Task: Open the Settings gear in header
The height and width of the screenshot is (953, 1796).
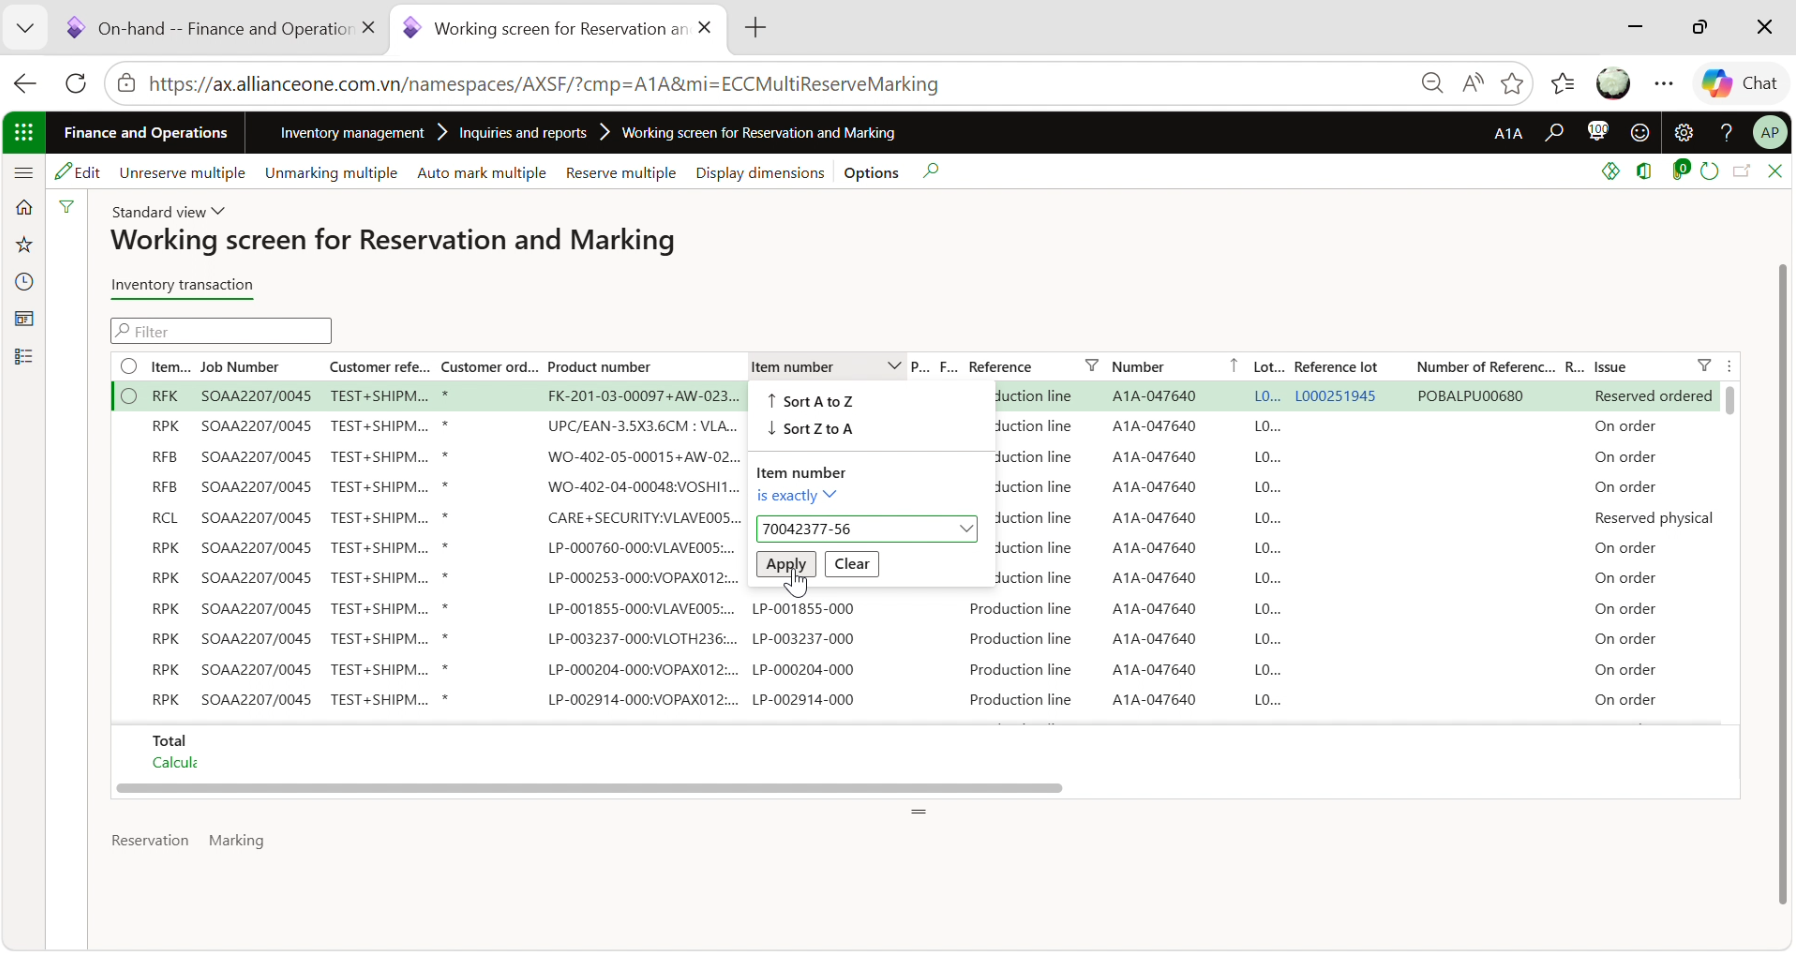Action: [x=1684, y=132]
